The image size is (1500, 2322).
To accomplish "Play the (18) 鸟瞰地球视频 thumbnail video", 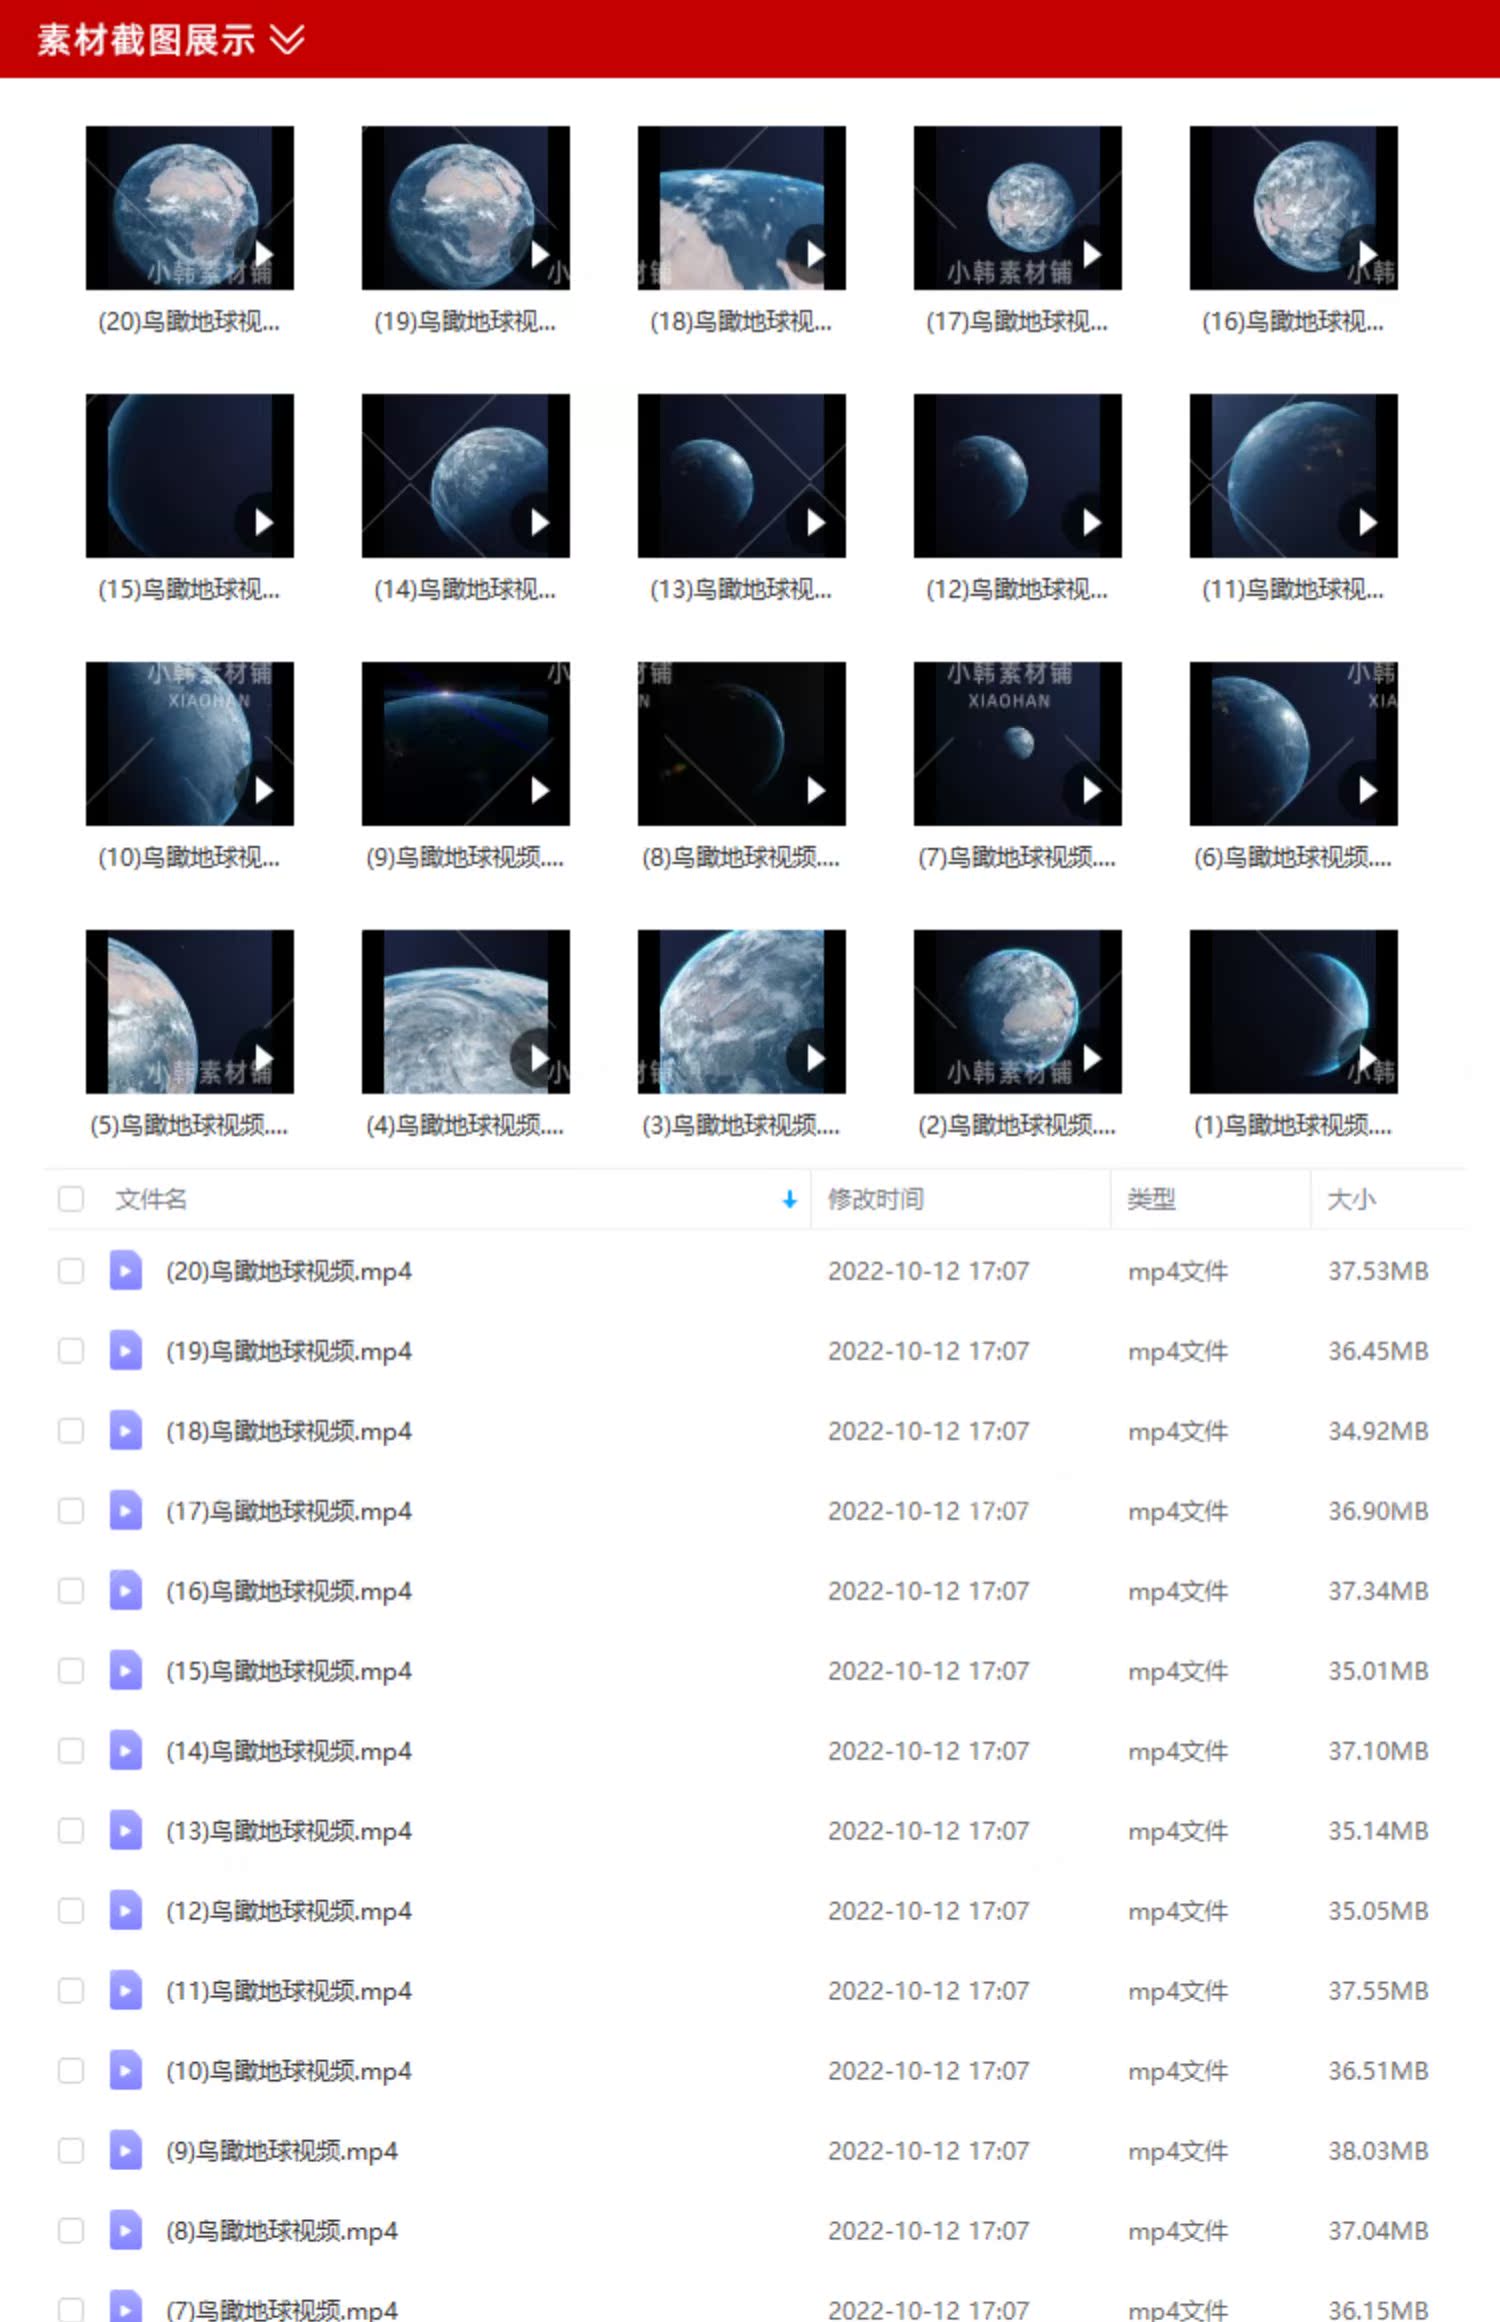I will (815, 254).
